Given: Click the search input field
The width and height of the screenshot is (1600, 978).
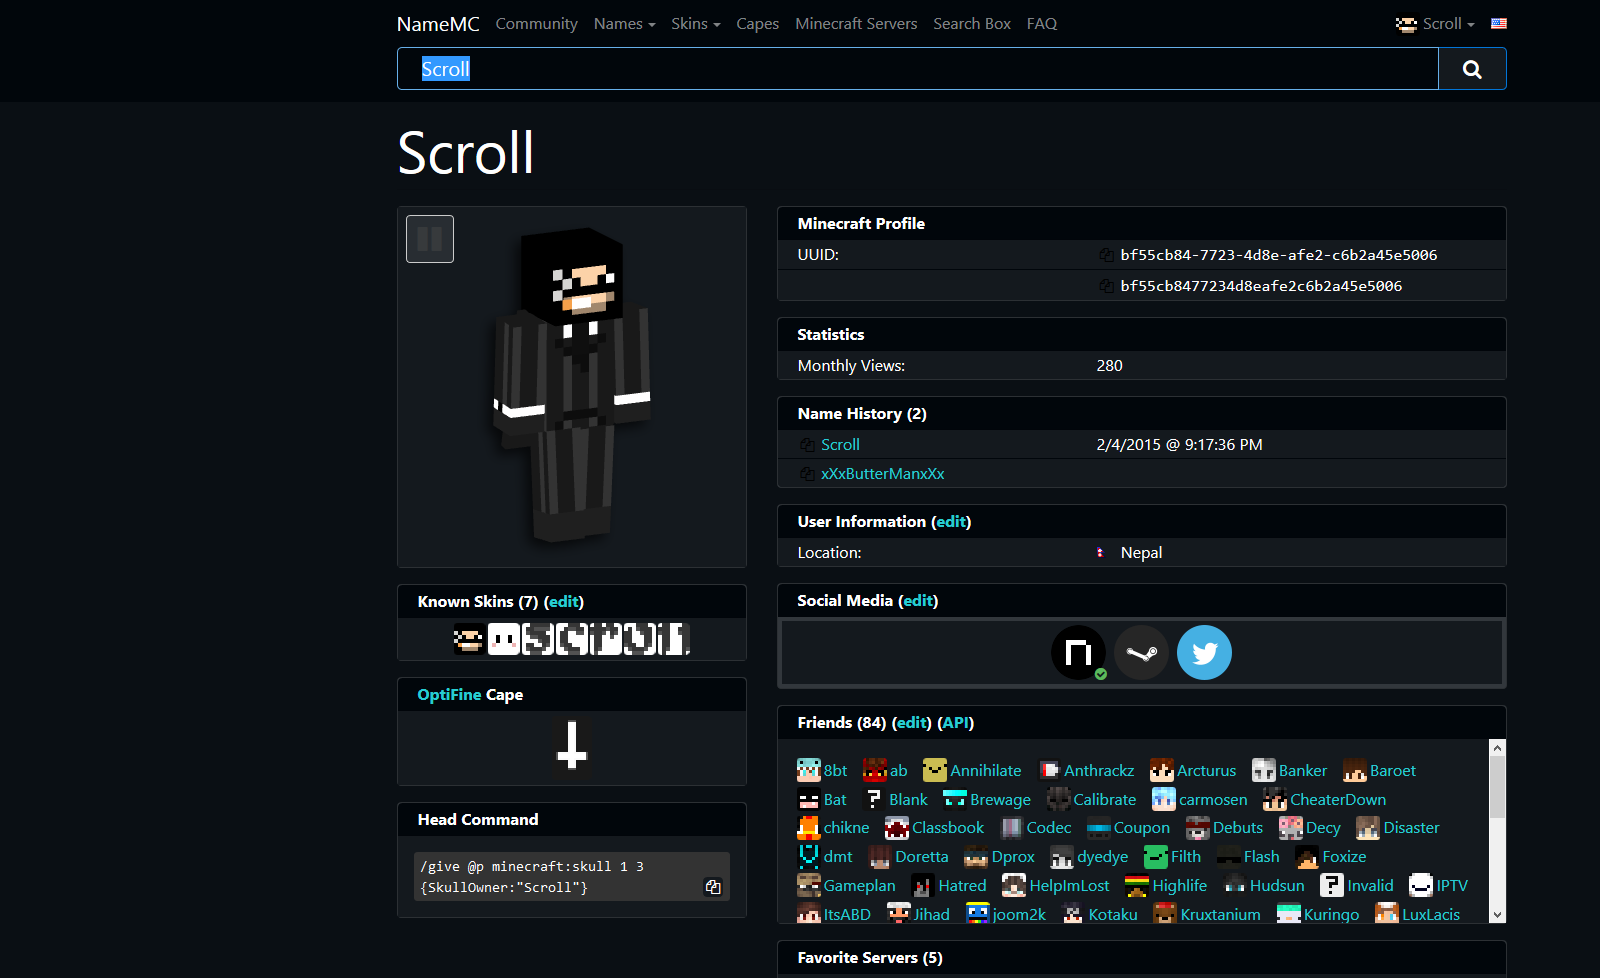Looking at the screenshot, I should (918, 69).
